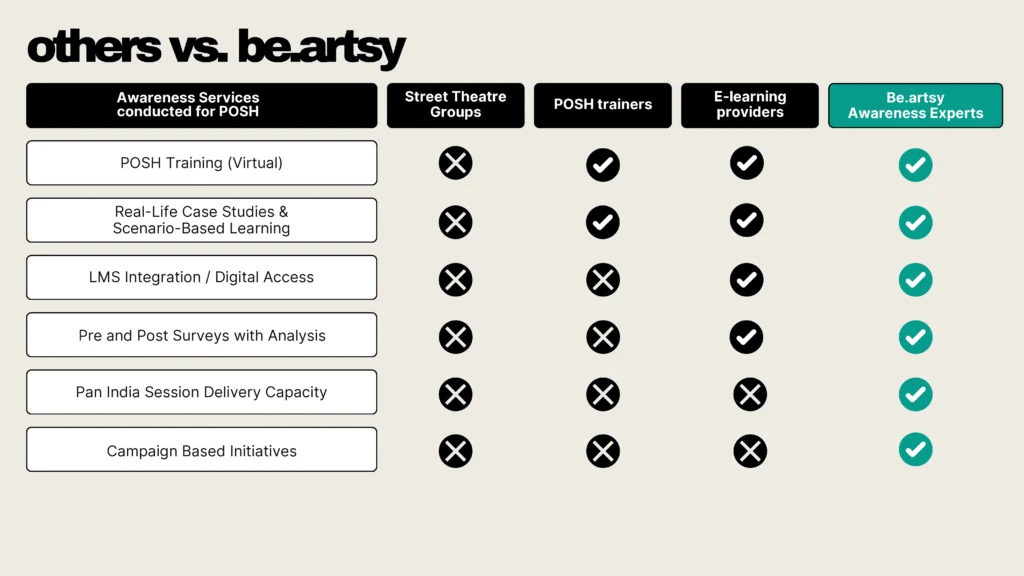The image size is (1024, 576).
Task: Click POSH trainers checkmark for POSH Training (Virtual)
Action: point(603,165)
